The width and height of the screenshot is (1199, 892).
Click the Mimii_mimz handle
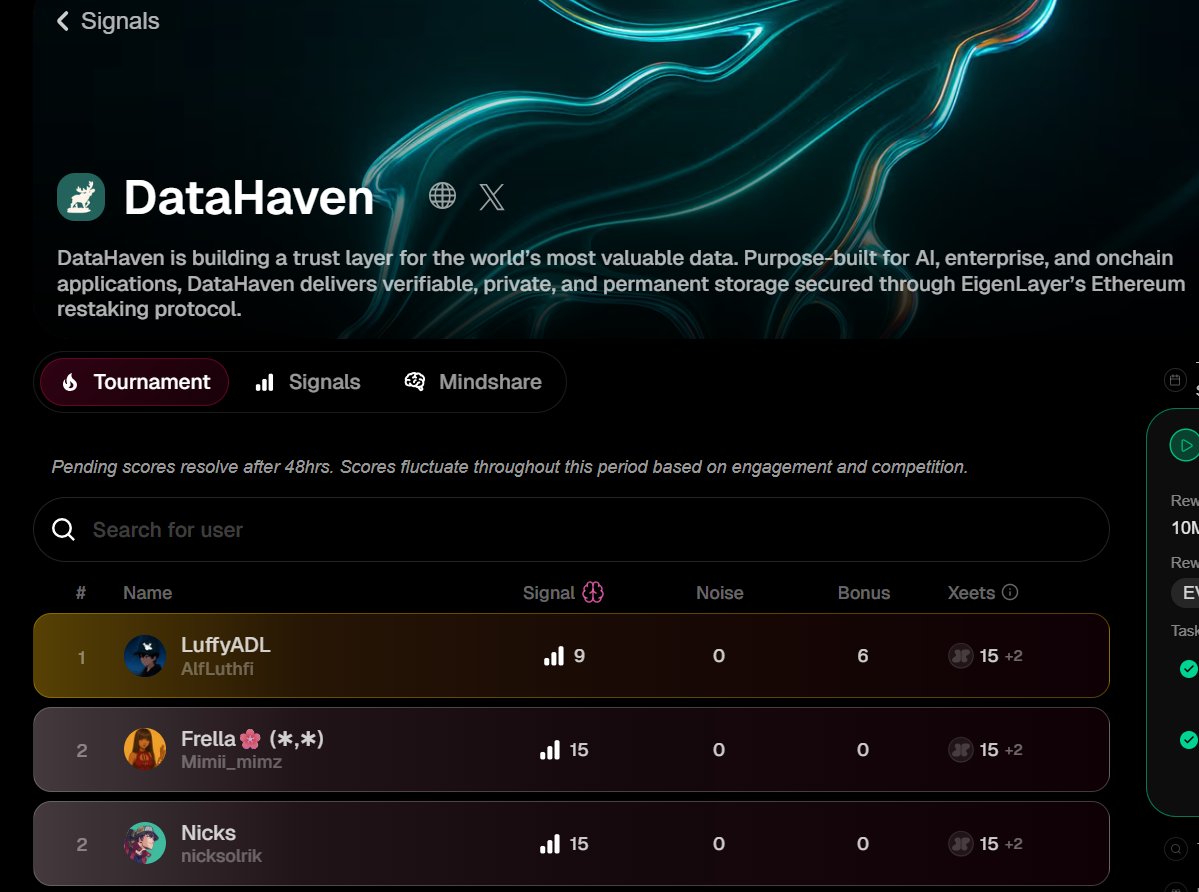[x=232, y=762]
